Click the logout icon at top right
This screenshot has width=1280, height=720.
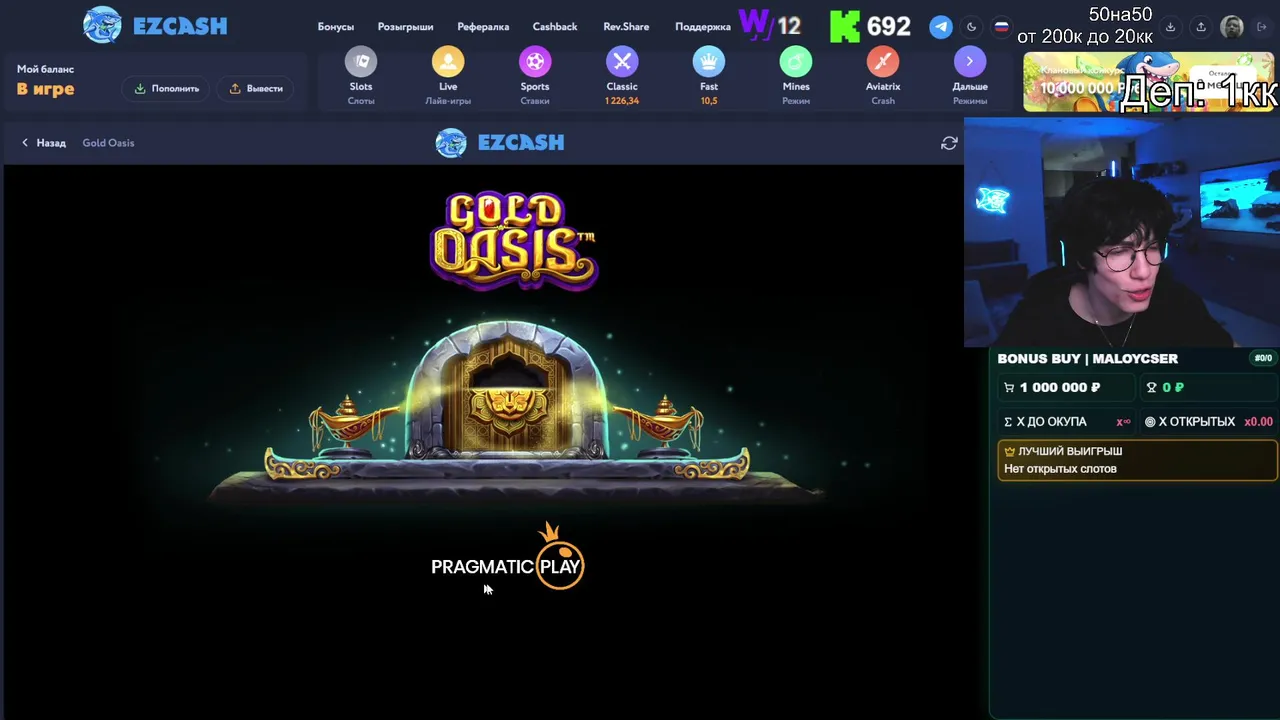pos(1262,27)
